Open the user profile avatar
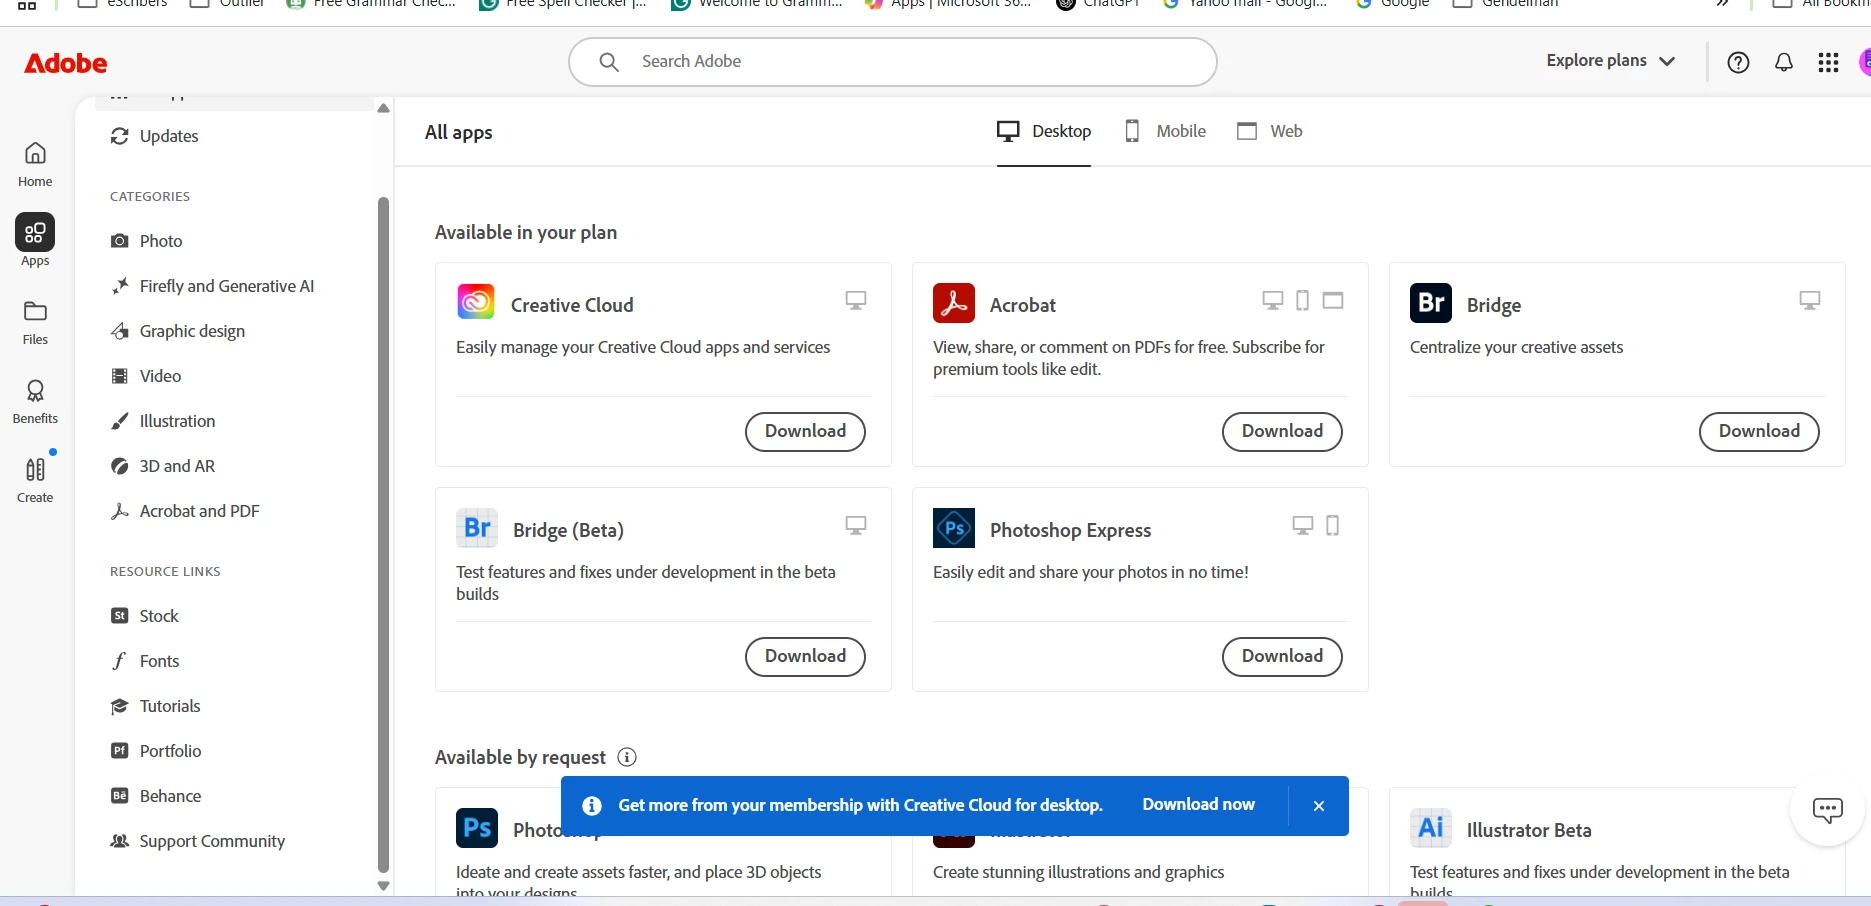 1865,62
